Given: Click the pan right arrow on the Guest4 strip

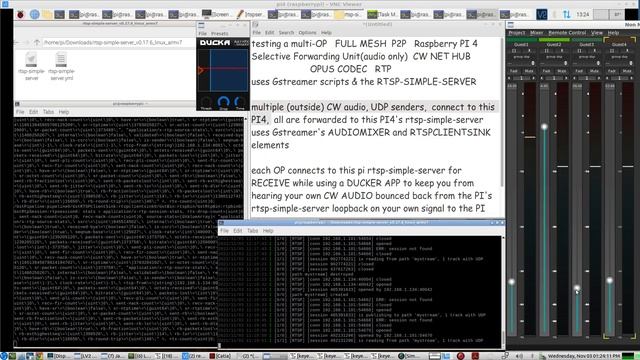Looking at the screenshot, I should (631, 78).
